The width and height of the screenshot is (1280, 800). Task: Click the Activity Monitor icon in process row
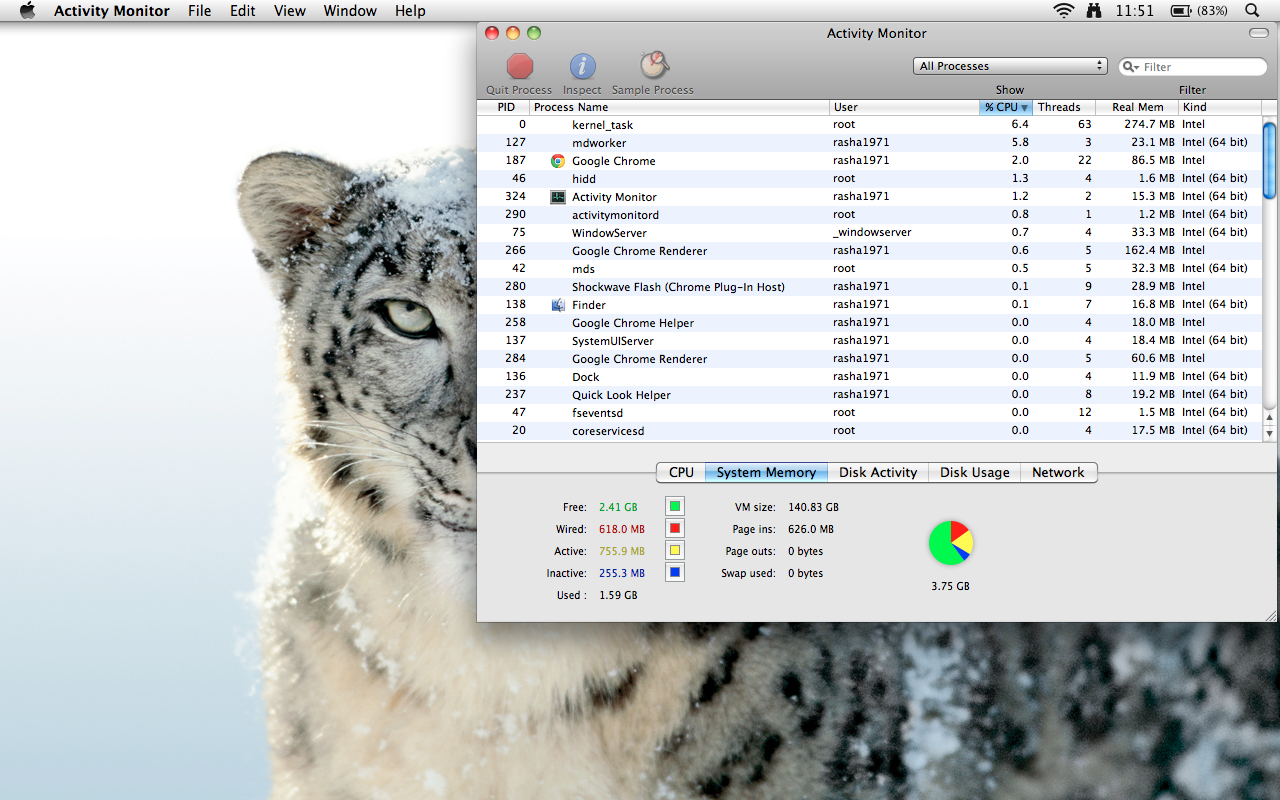point(558,197)
